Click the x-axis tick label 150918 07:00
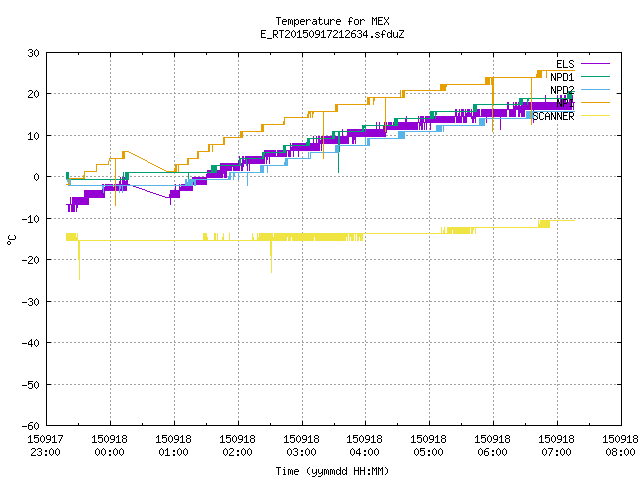The height and width of the screenshot is (480, 640). (557, 446)
